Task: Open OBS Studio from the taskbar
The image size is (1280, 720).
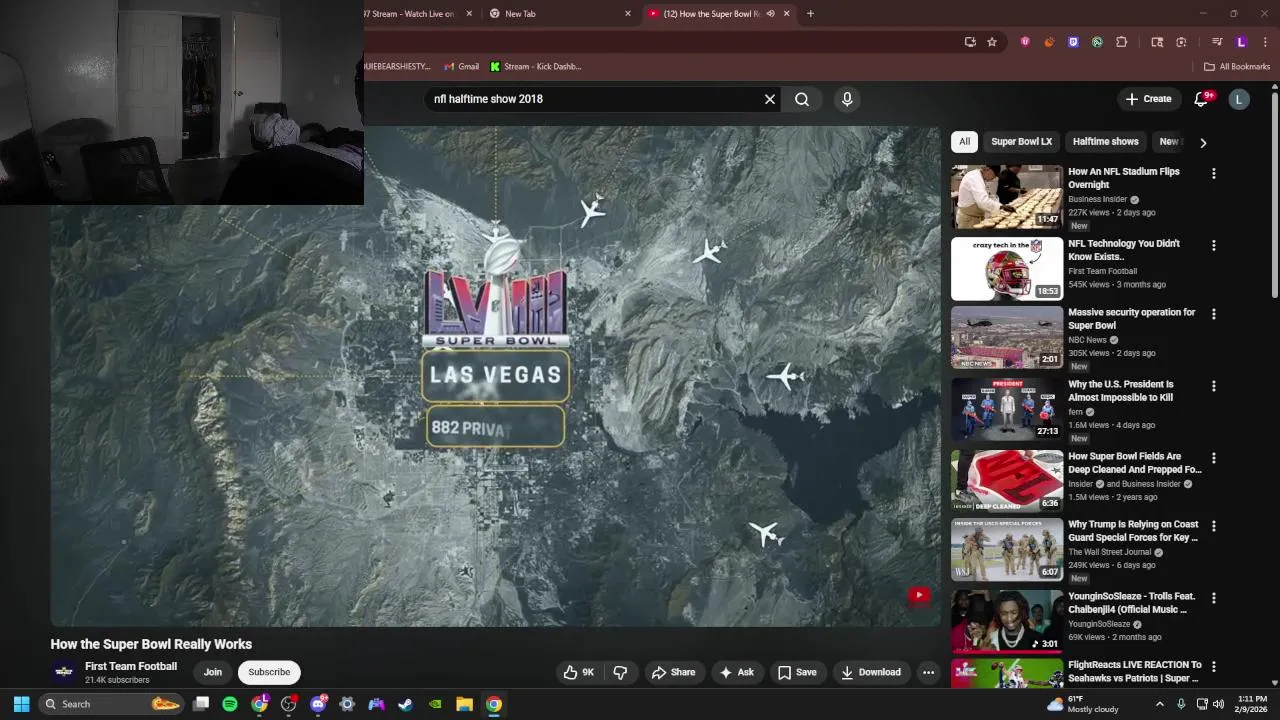Action: 289,704
